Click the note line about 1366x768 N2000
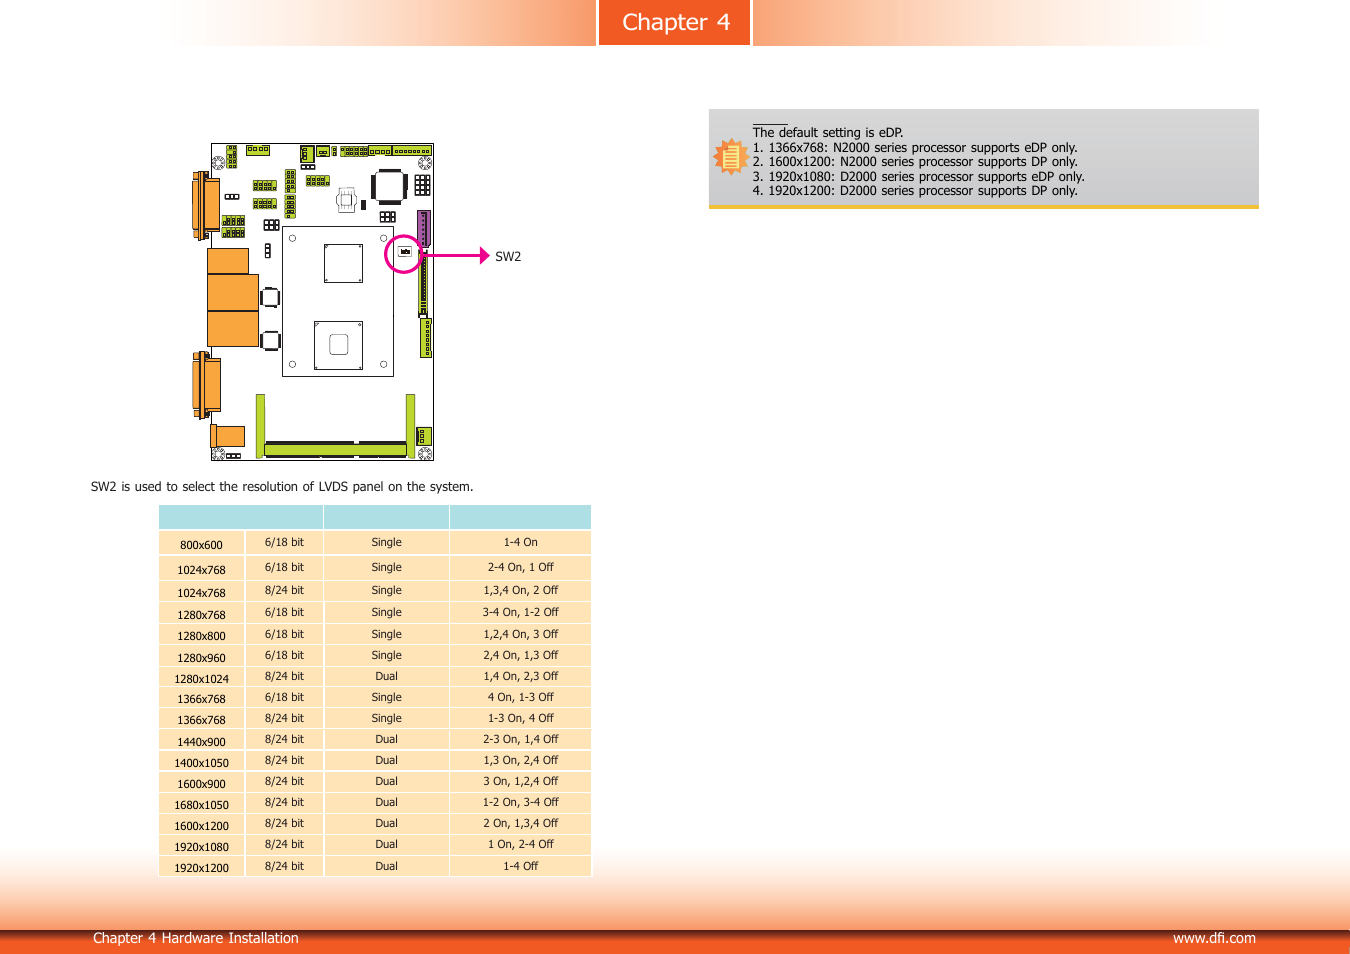The width and height of the screenshot is (1350, 954). coord(915,147)
